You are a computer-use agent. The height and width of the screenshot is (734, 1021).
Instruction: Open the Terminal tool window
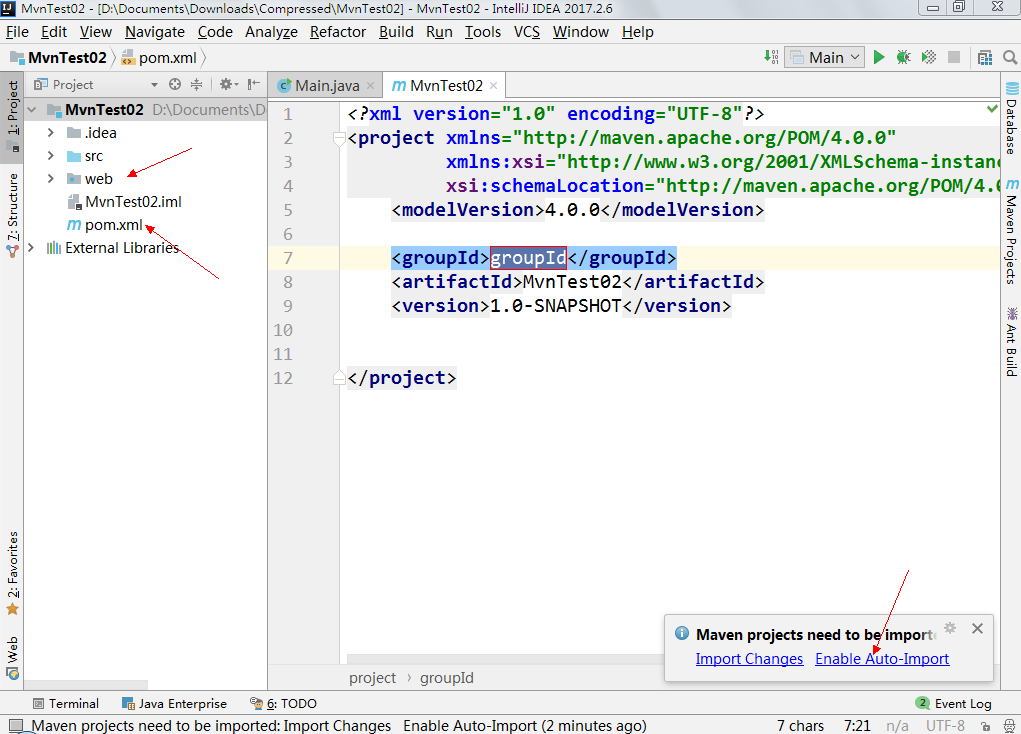click(x=66, y=703)
